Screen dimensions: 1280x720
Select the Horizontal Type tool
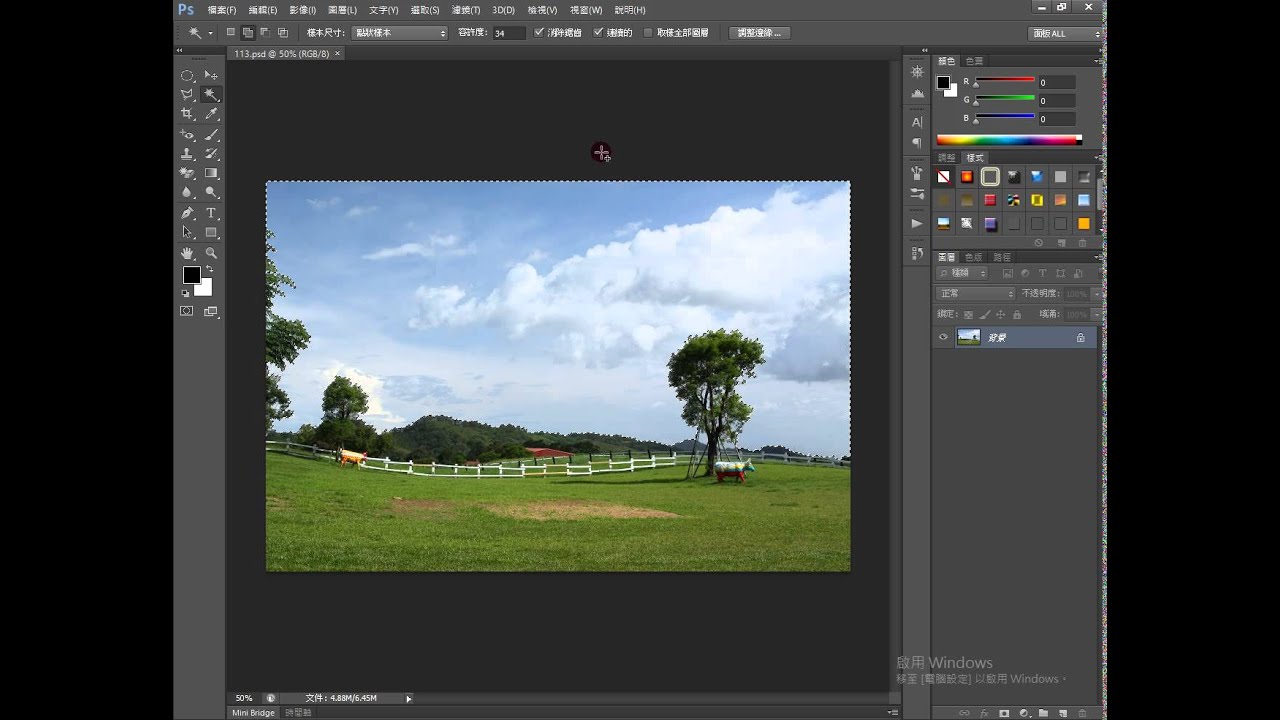[x=211, y=213]
